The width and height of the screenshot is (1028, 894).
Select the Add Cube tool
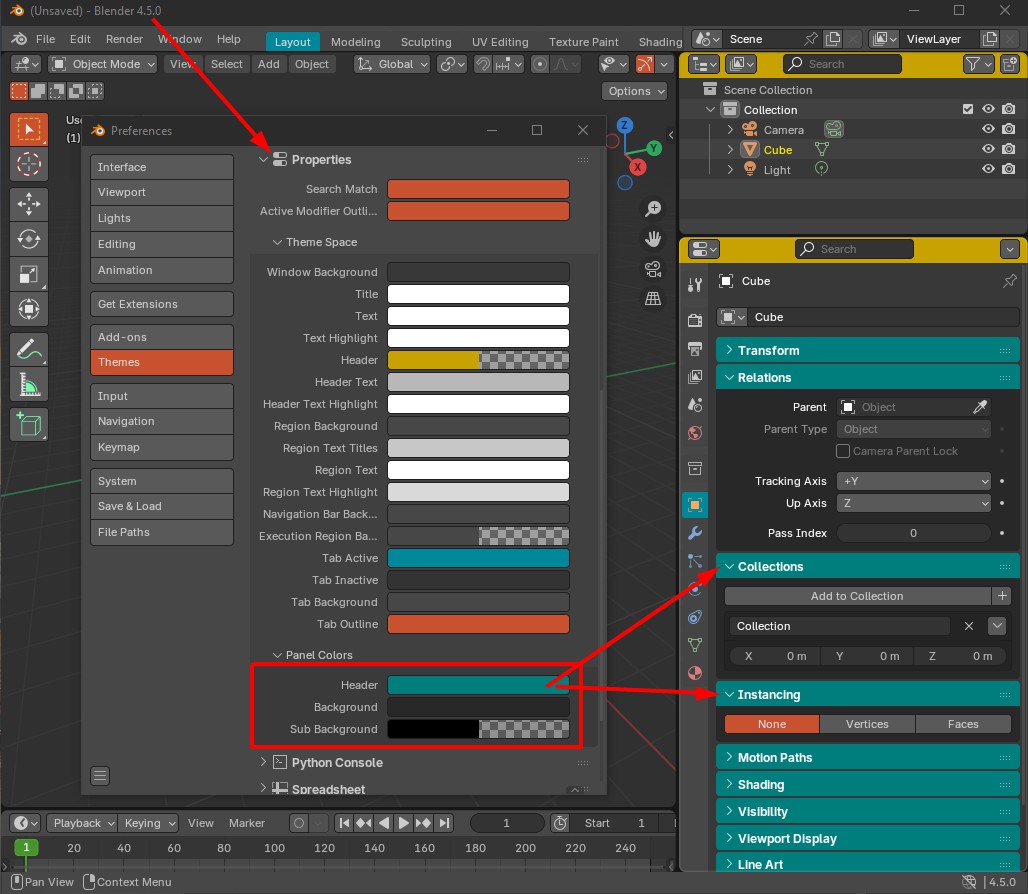point(28,424)
